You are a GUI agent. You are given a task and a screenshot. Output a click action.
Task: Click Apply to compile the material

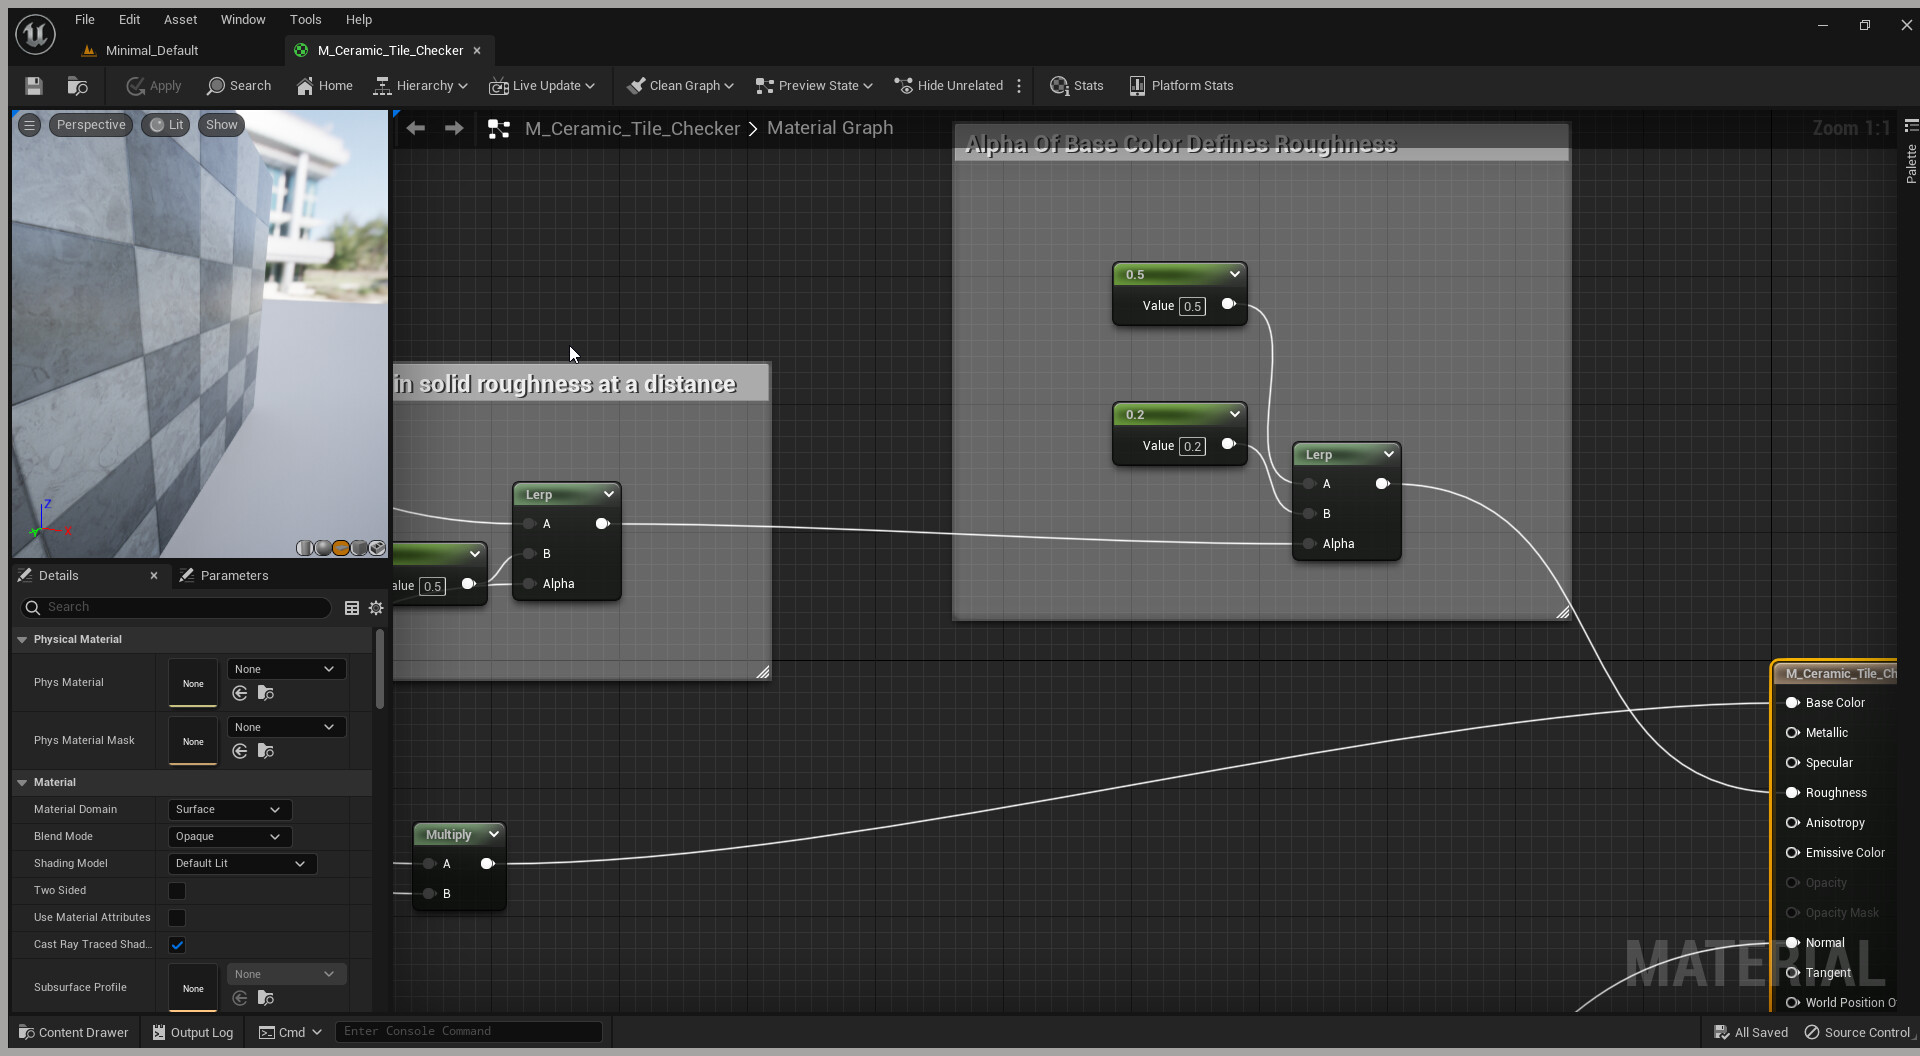[x=153, y=86]
